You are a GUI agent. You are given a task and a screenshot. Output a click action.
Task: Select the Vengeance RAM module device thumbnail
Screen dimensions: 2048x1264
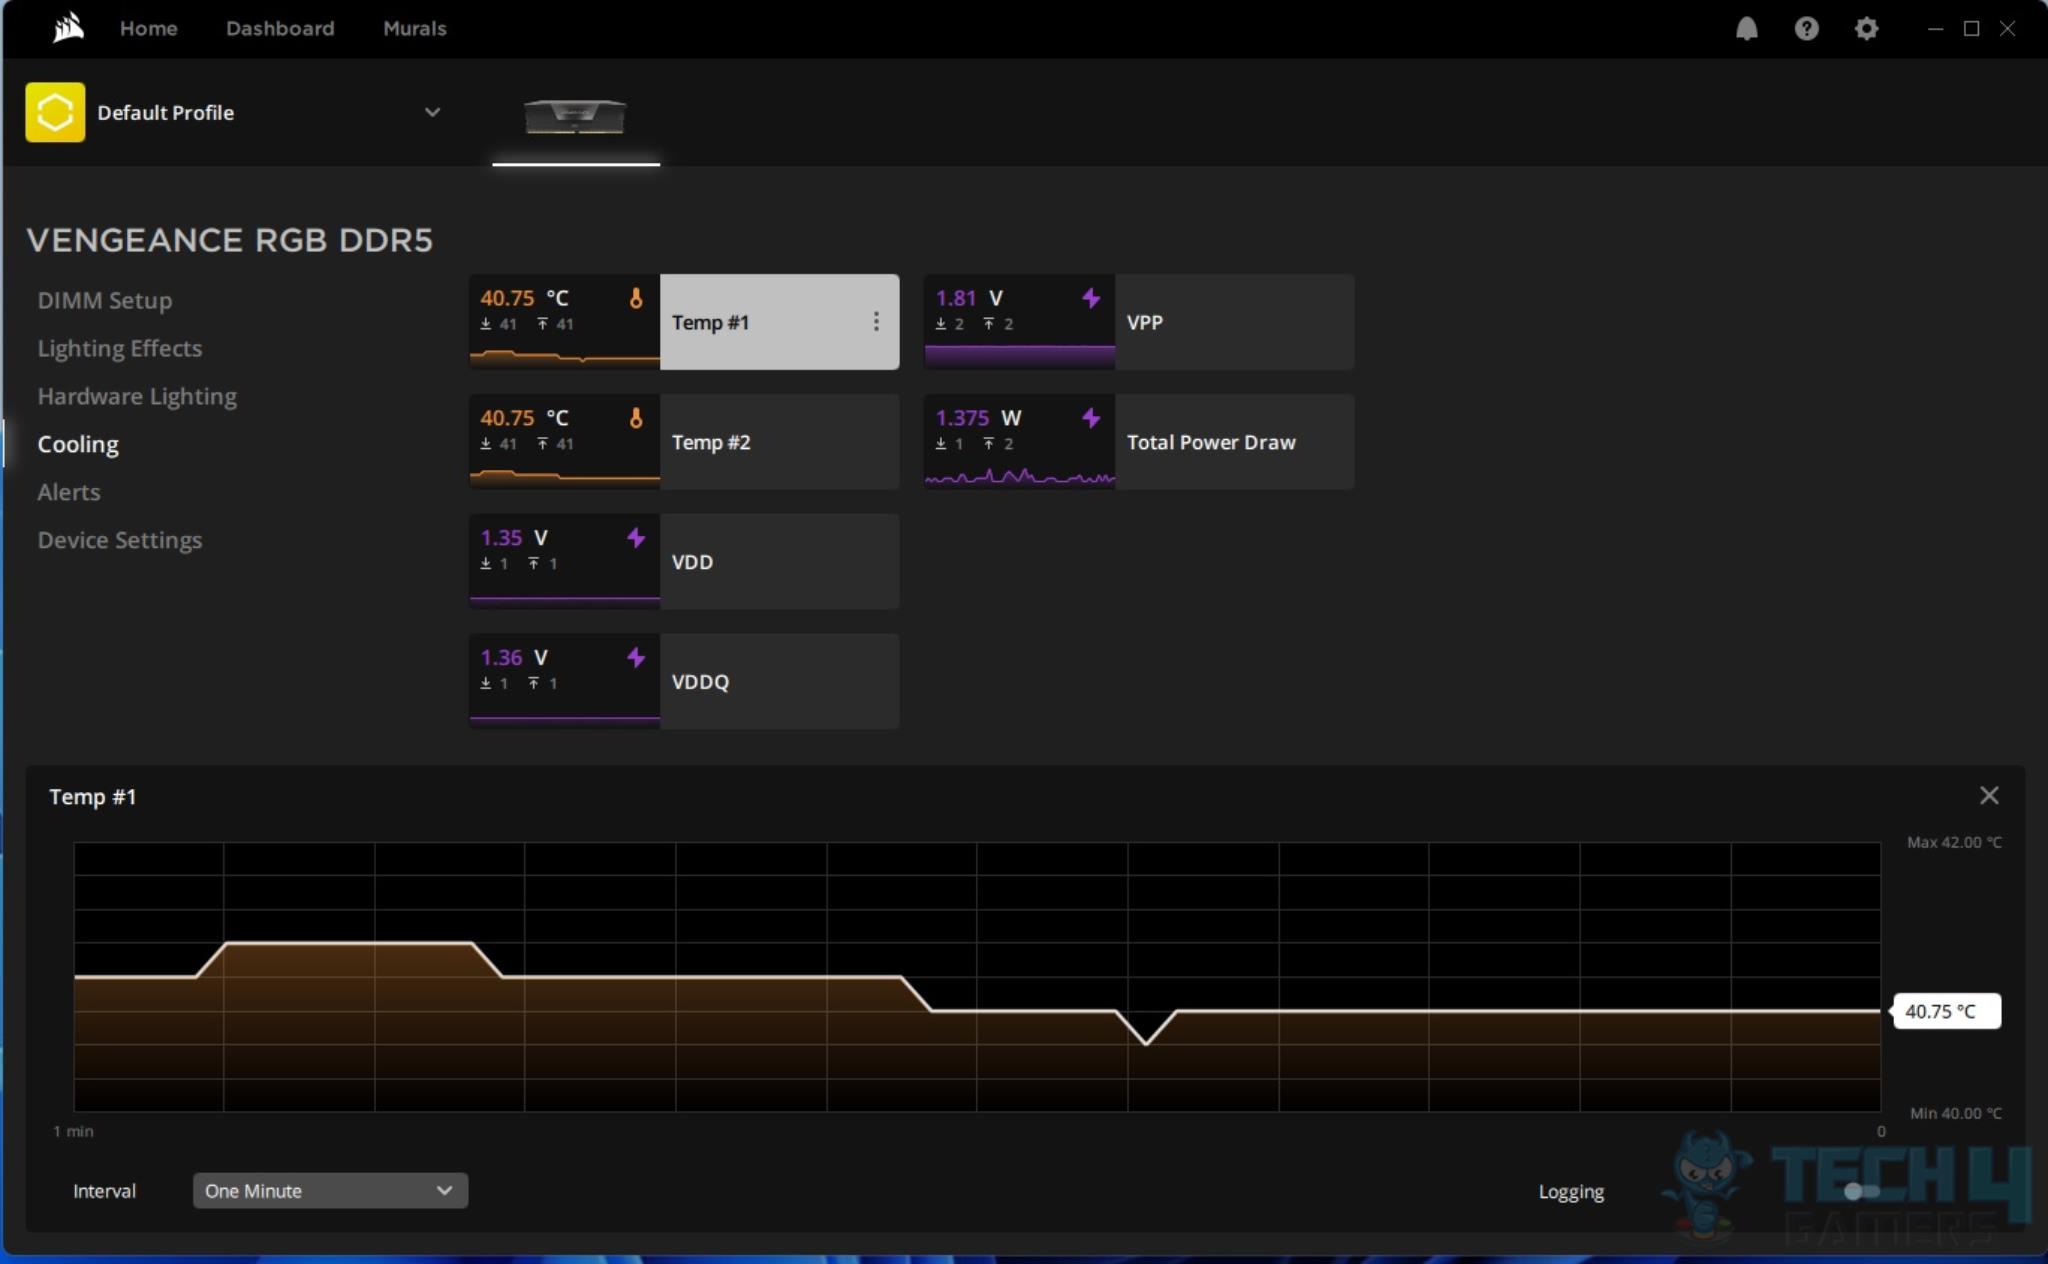click(x=575, y=116)
